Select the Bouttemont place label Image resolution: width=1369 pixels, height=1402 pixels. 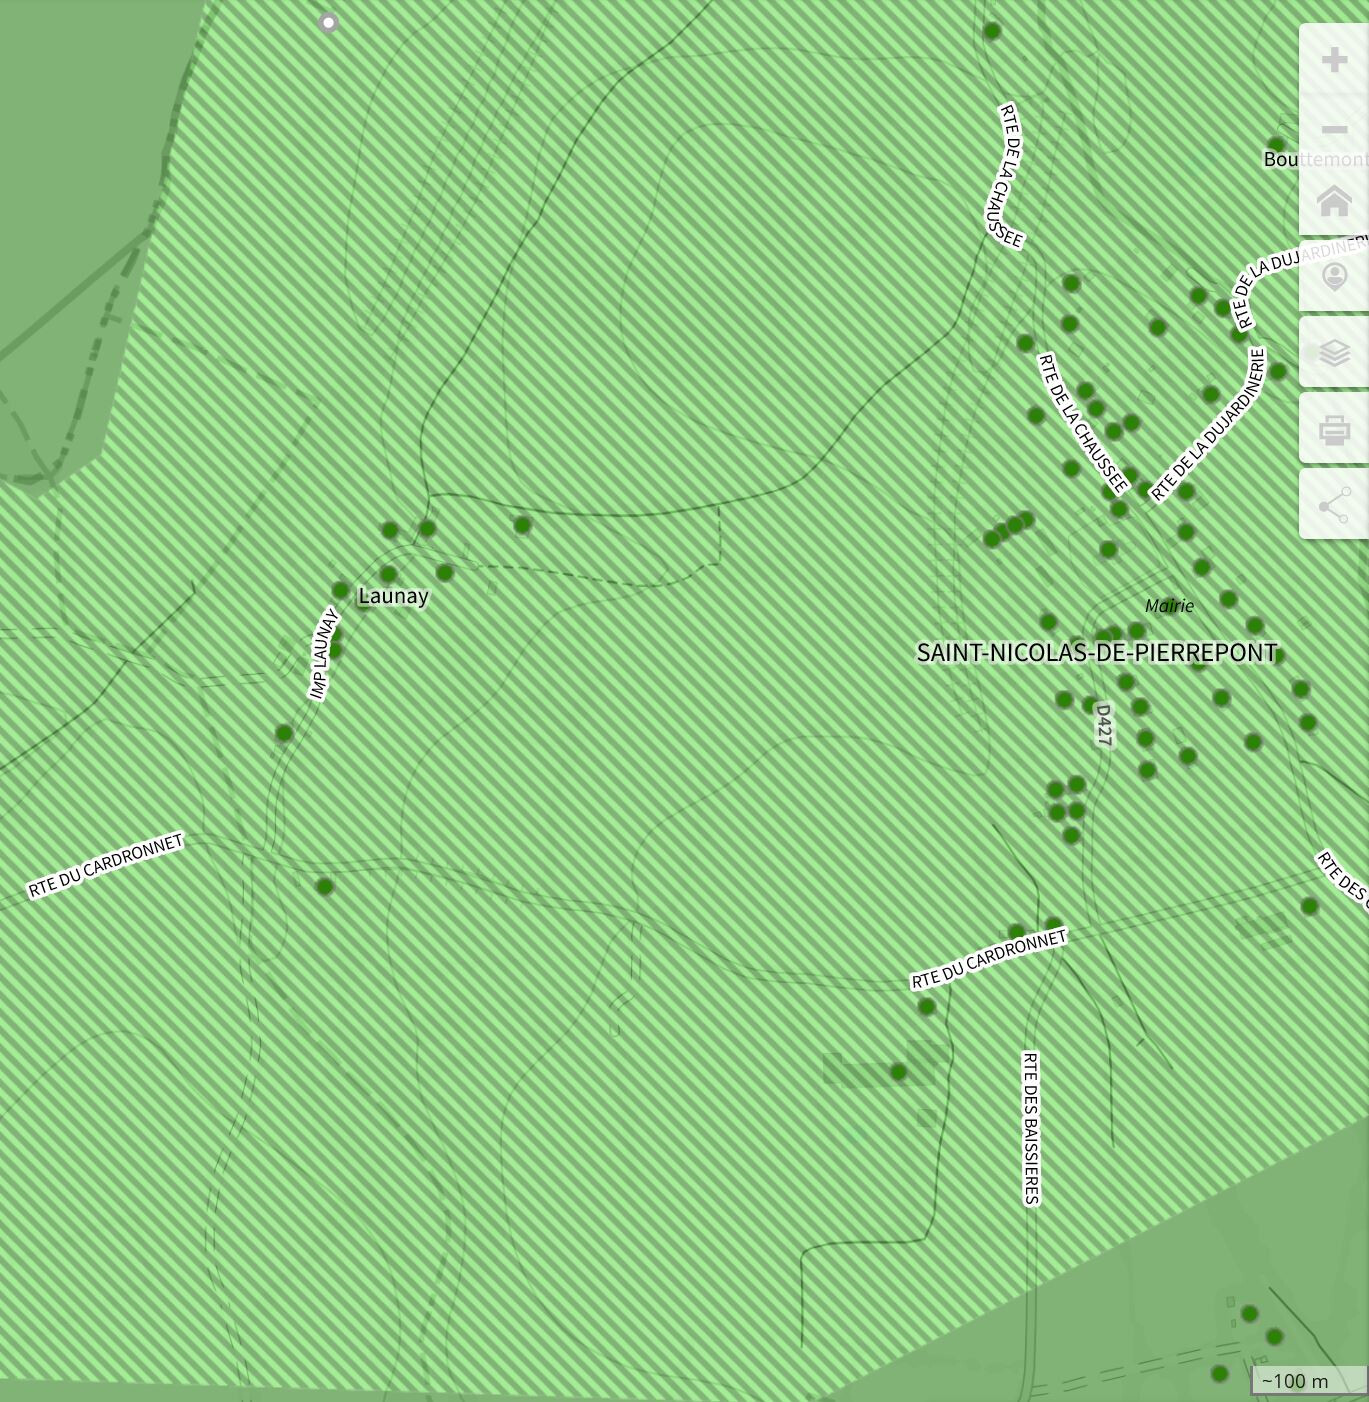pyautogui.click(x=1314, y=159)
